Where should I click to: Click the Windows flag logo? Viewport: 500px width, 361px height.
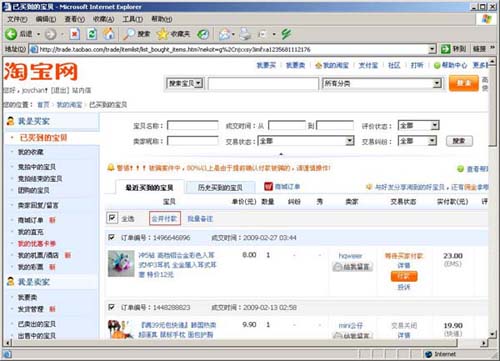pos(486,19)
